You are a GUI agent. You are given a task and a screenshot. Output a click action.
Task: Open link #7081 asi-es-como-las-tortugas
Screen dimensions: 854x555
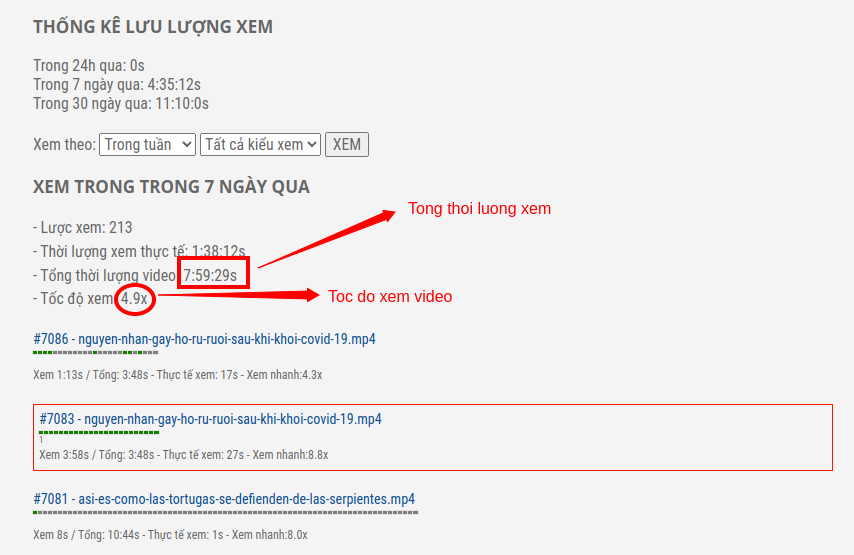click(x=224, y=499)
